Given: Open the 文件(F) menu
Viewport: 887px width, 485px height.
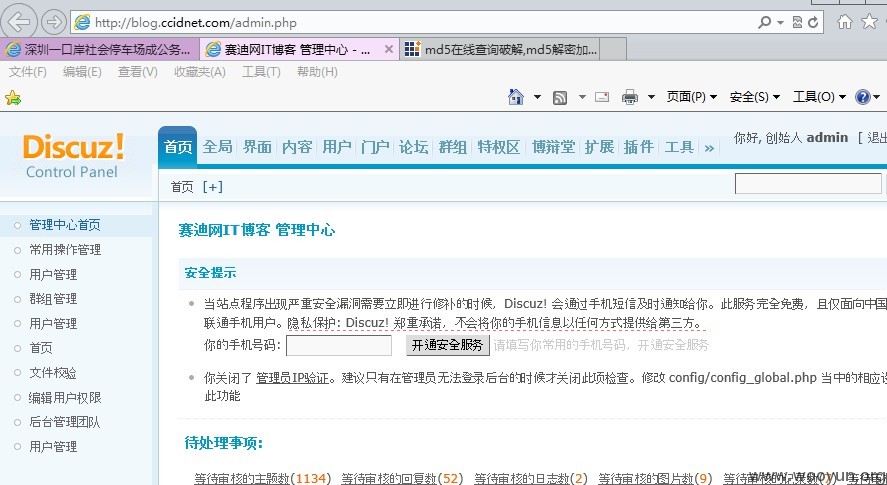Looking at the screenshot, I should 28,72.
